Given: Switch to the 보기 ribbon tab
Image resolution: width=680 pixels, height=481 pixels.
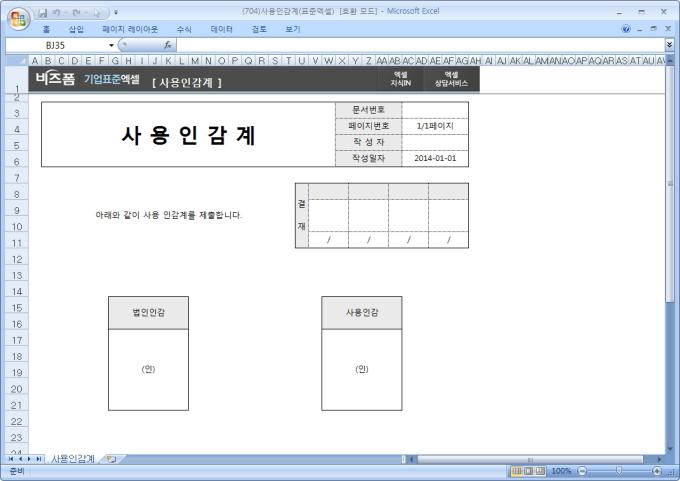Looking at the screenshot, I should pyautogui.click(x=293, y=29).
